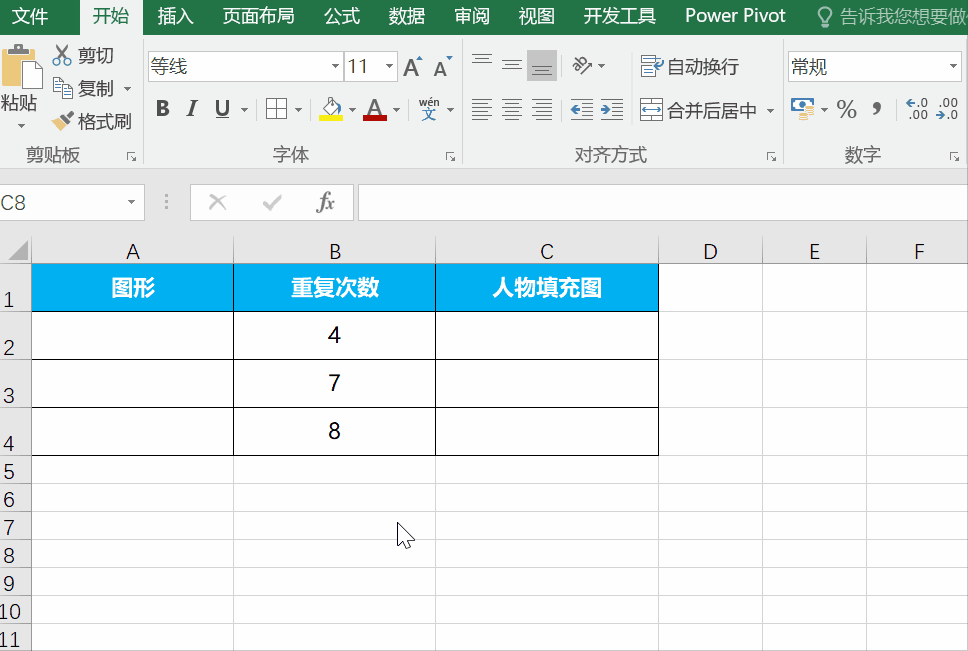This screenshot has width=968, height=651.
Task: Toggle italic formatting
Action: [191, 108]
